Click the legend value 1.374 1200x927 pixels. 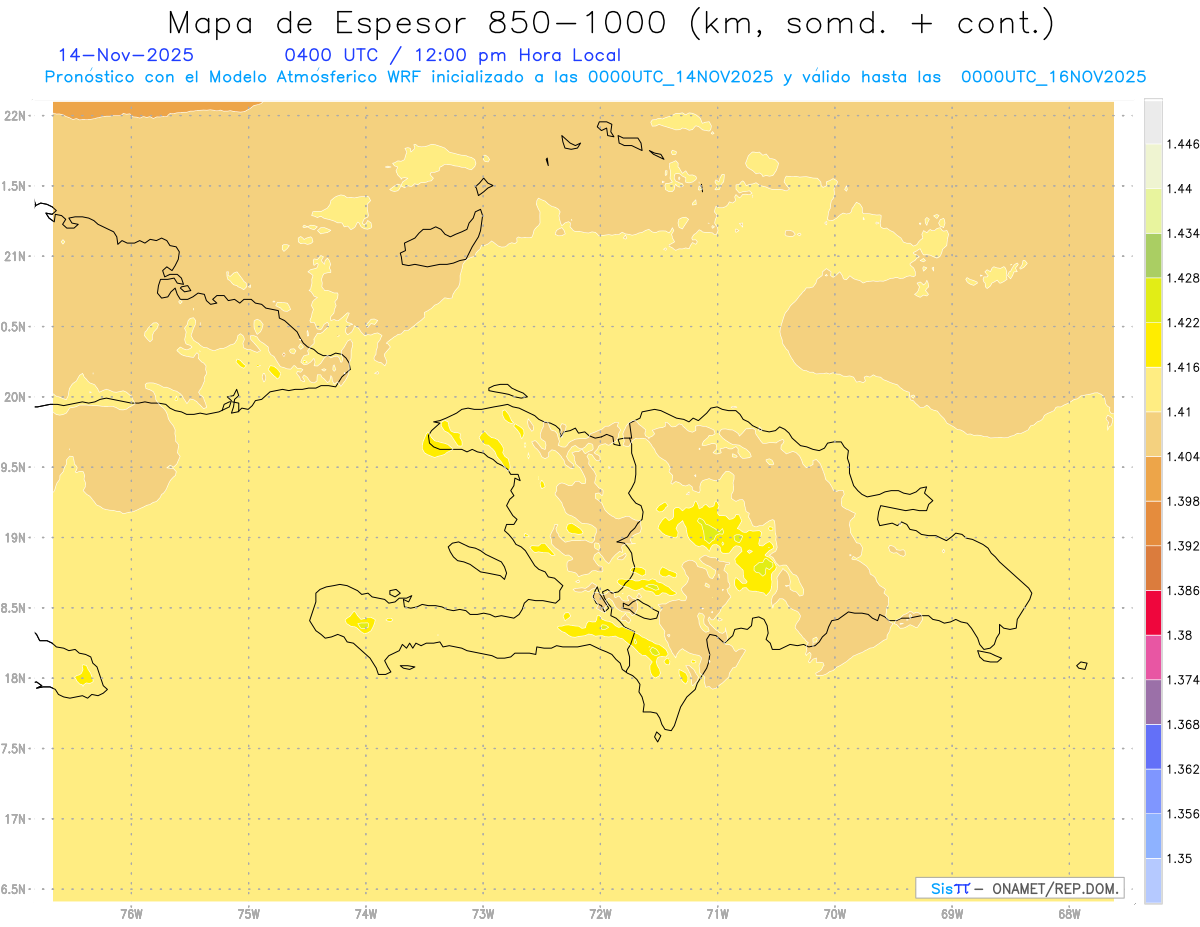pos(1183,680)
